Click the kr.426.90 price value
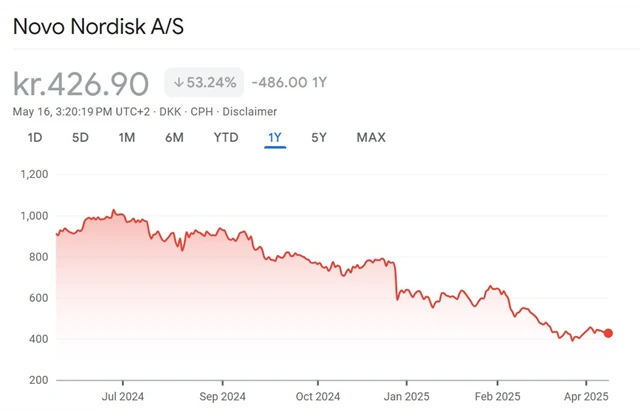Screen dimensions: 640x420 81,84
